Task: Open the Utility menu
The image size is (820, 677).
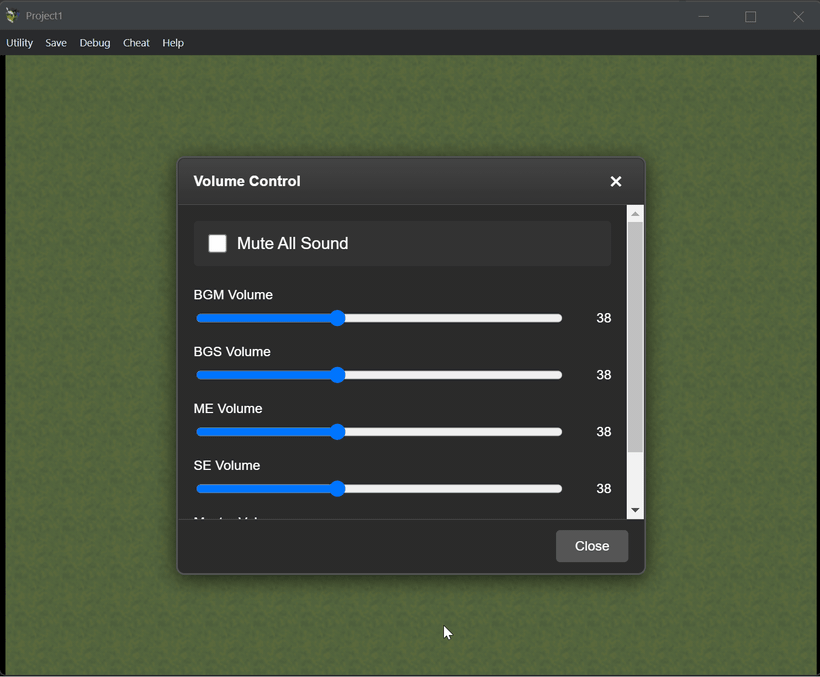Action: [x=19, y=43]
